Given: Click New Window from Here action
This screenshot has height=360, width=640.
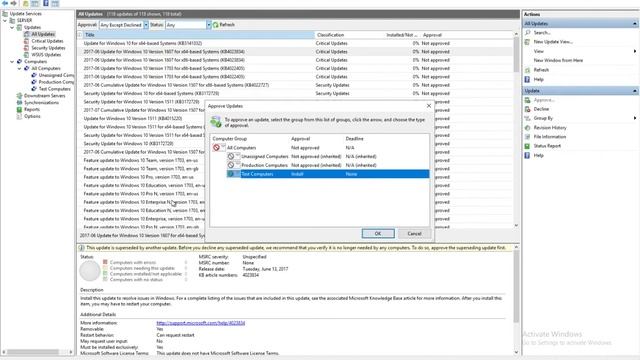Looking at the screenshot, I should coord(558,60).
